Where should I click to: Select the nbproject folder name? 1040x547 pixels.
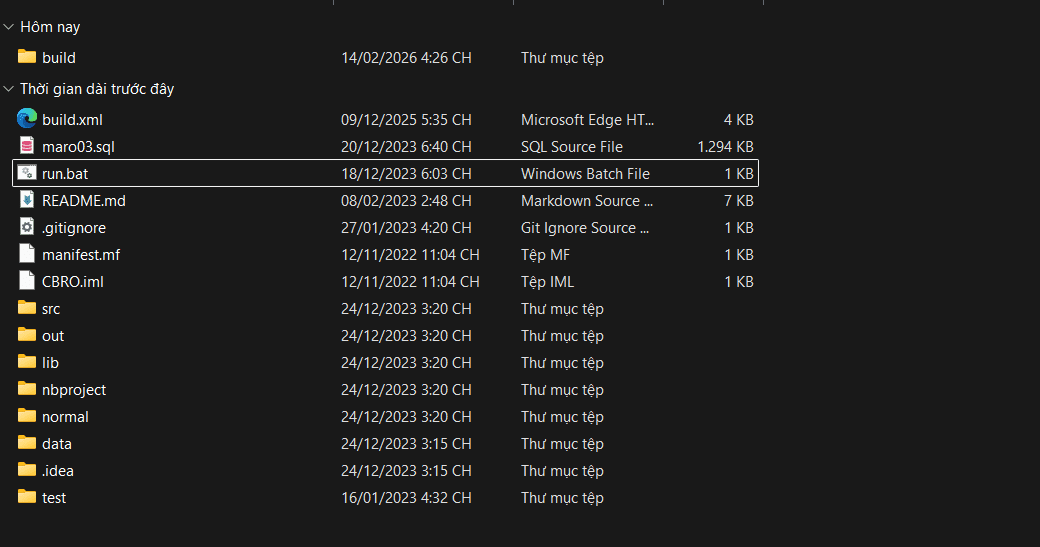coord(74,390)
